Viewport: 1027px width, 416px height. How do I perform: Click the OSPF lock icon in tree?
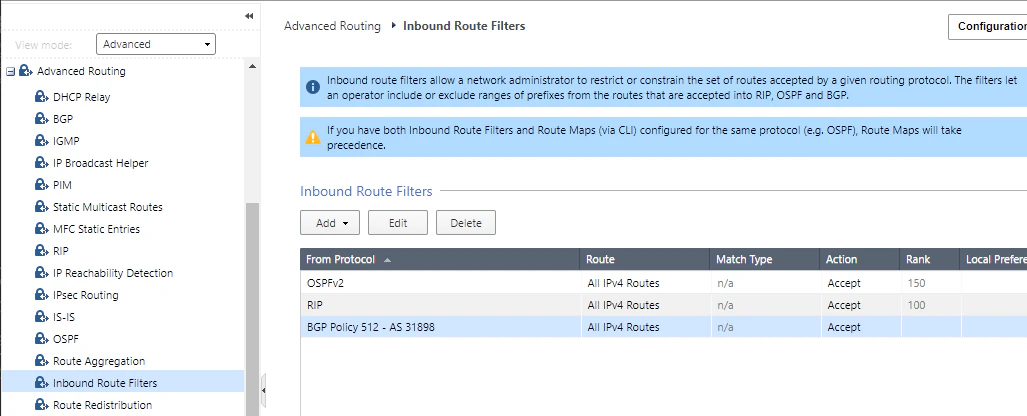point(42,339)
